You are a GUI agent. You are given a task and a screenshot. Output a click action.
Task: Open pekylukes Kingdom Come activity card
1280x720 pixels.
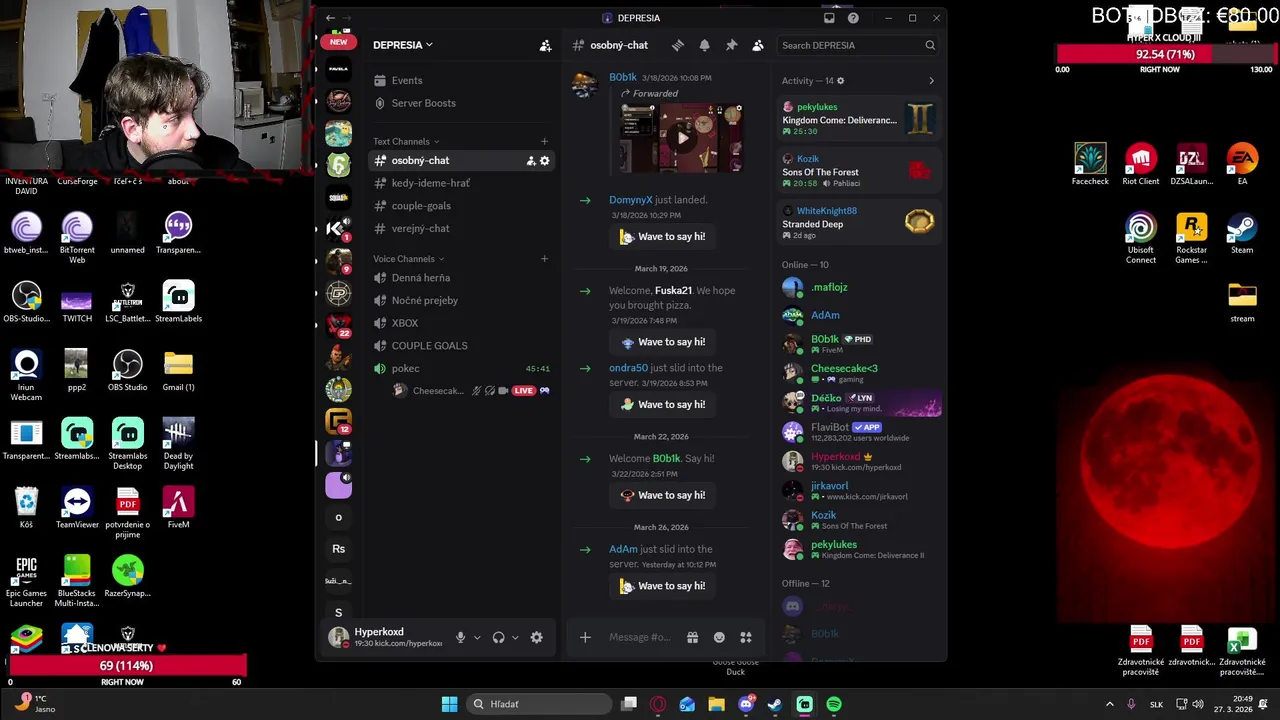click(859, 119)
